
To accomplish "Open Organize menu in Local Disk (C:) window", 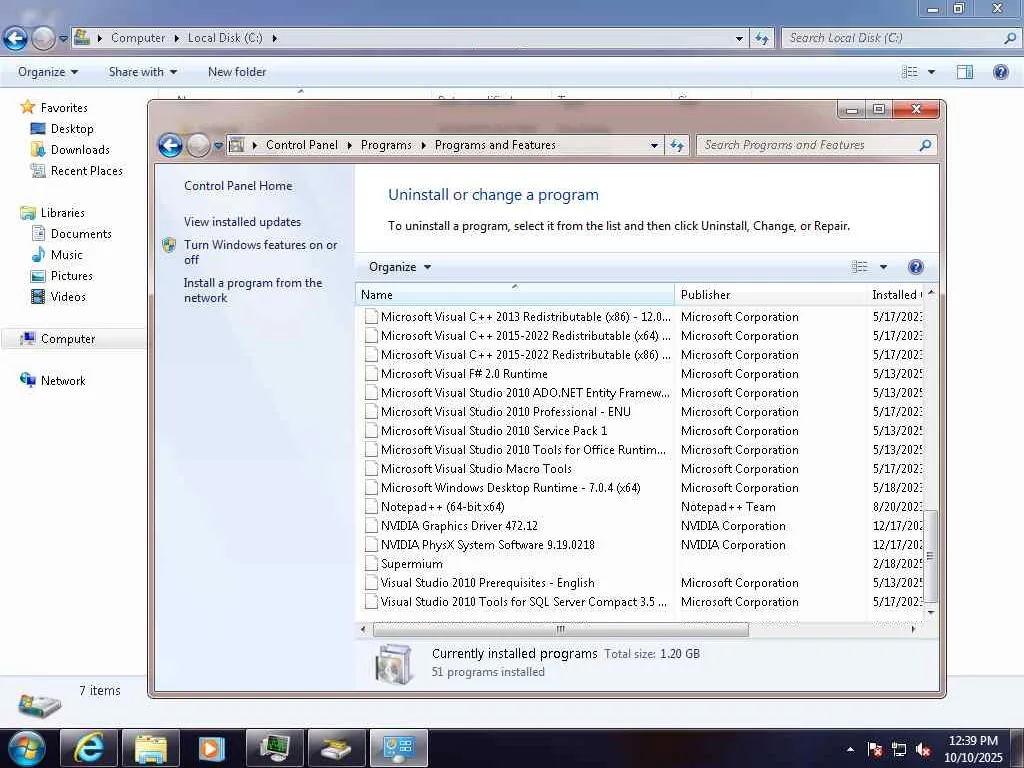I will click(48, 72).
